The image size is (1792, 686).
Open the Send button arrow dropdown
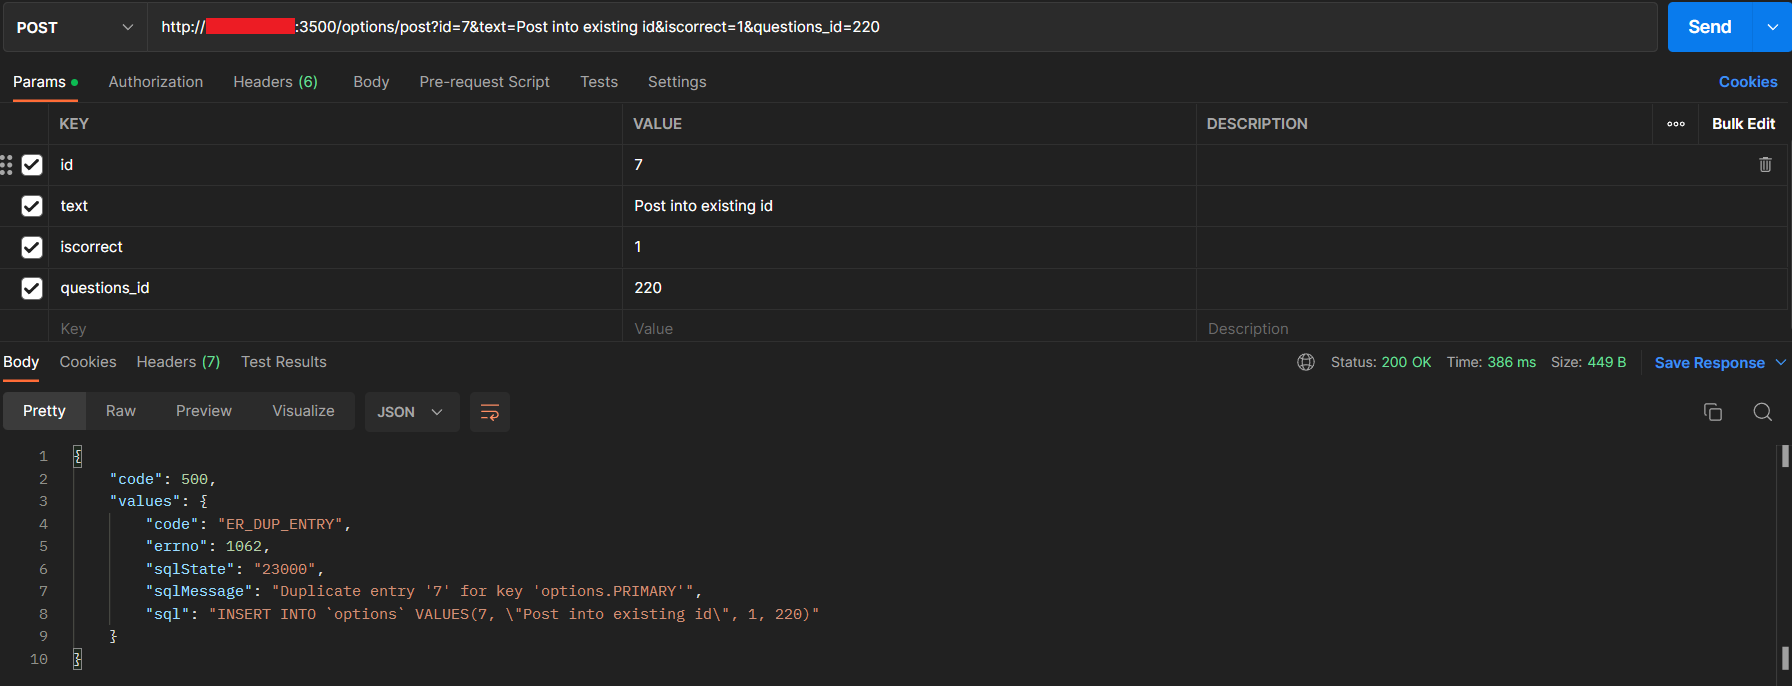pos(1772,27)
